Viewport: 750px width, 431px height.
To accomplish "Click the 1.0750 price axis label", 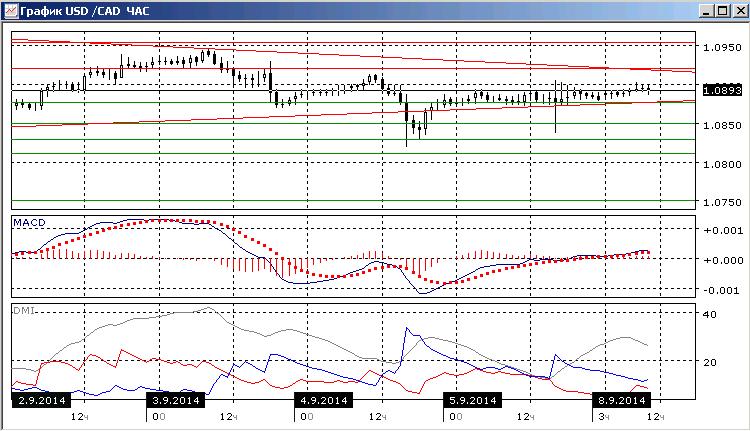I will point(722,202).
